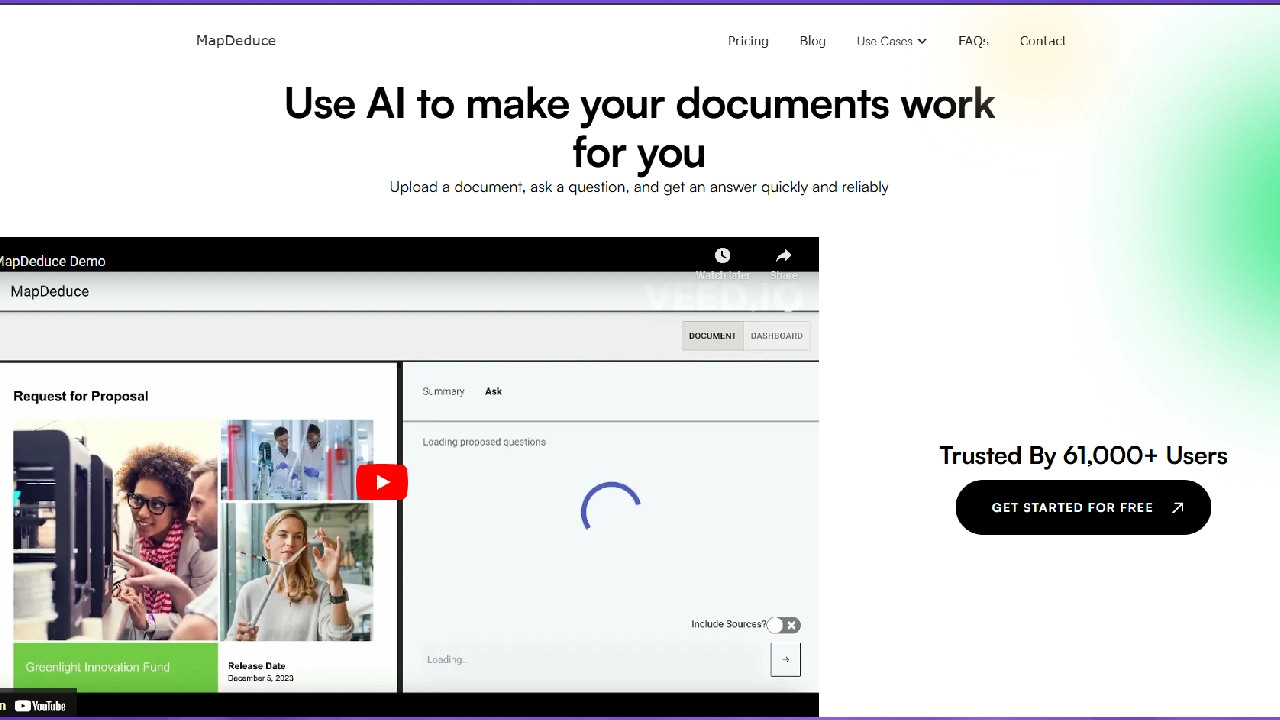The image size is (1280, 720).
Task: Click the Watch later clock icon
Action: (x=722, y=257)
